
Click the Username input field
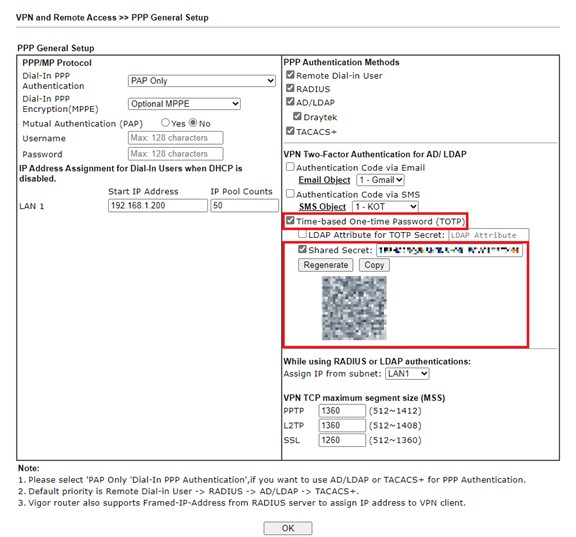[x=175, y=138]
